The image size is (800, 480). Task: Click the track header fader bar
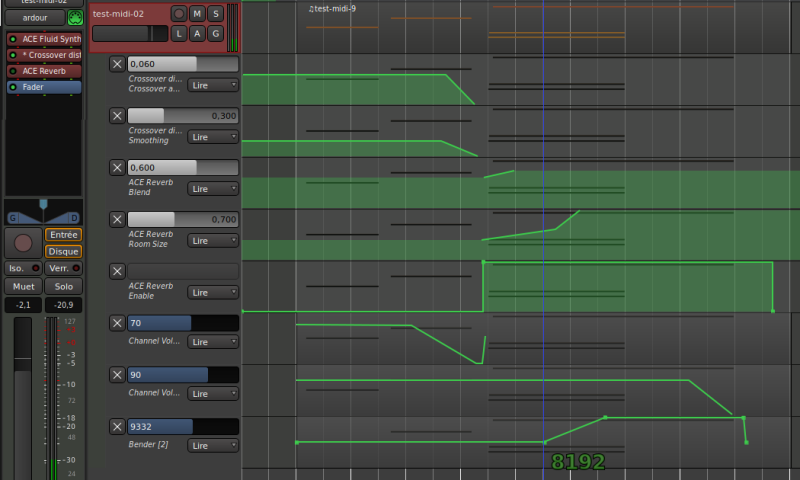(130, 34)
